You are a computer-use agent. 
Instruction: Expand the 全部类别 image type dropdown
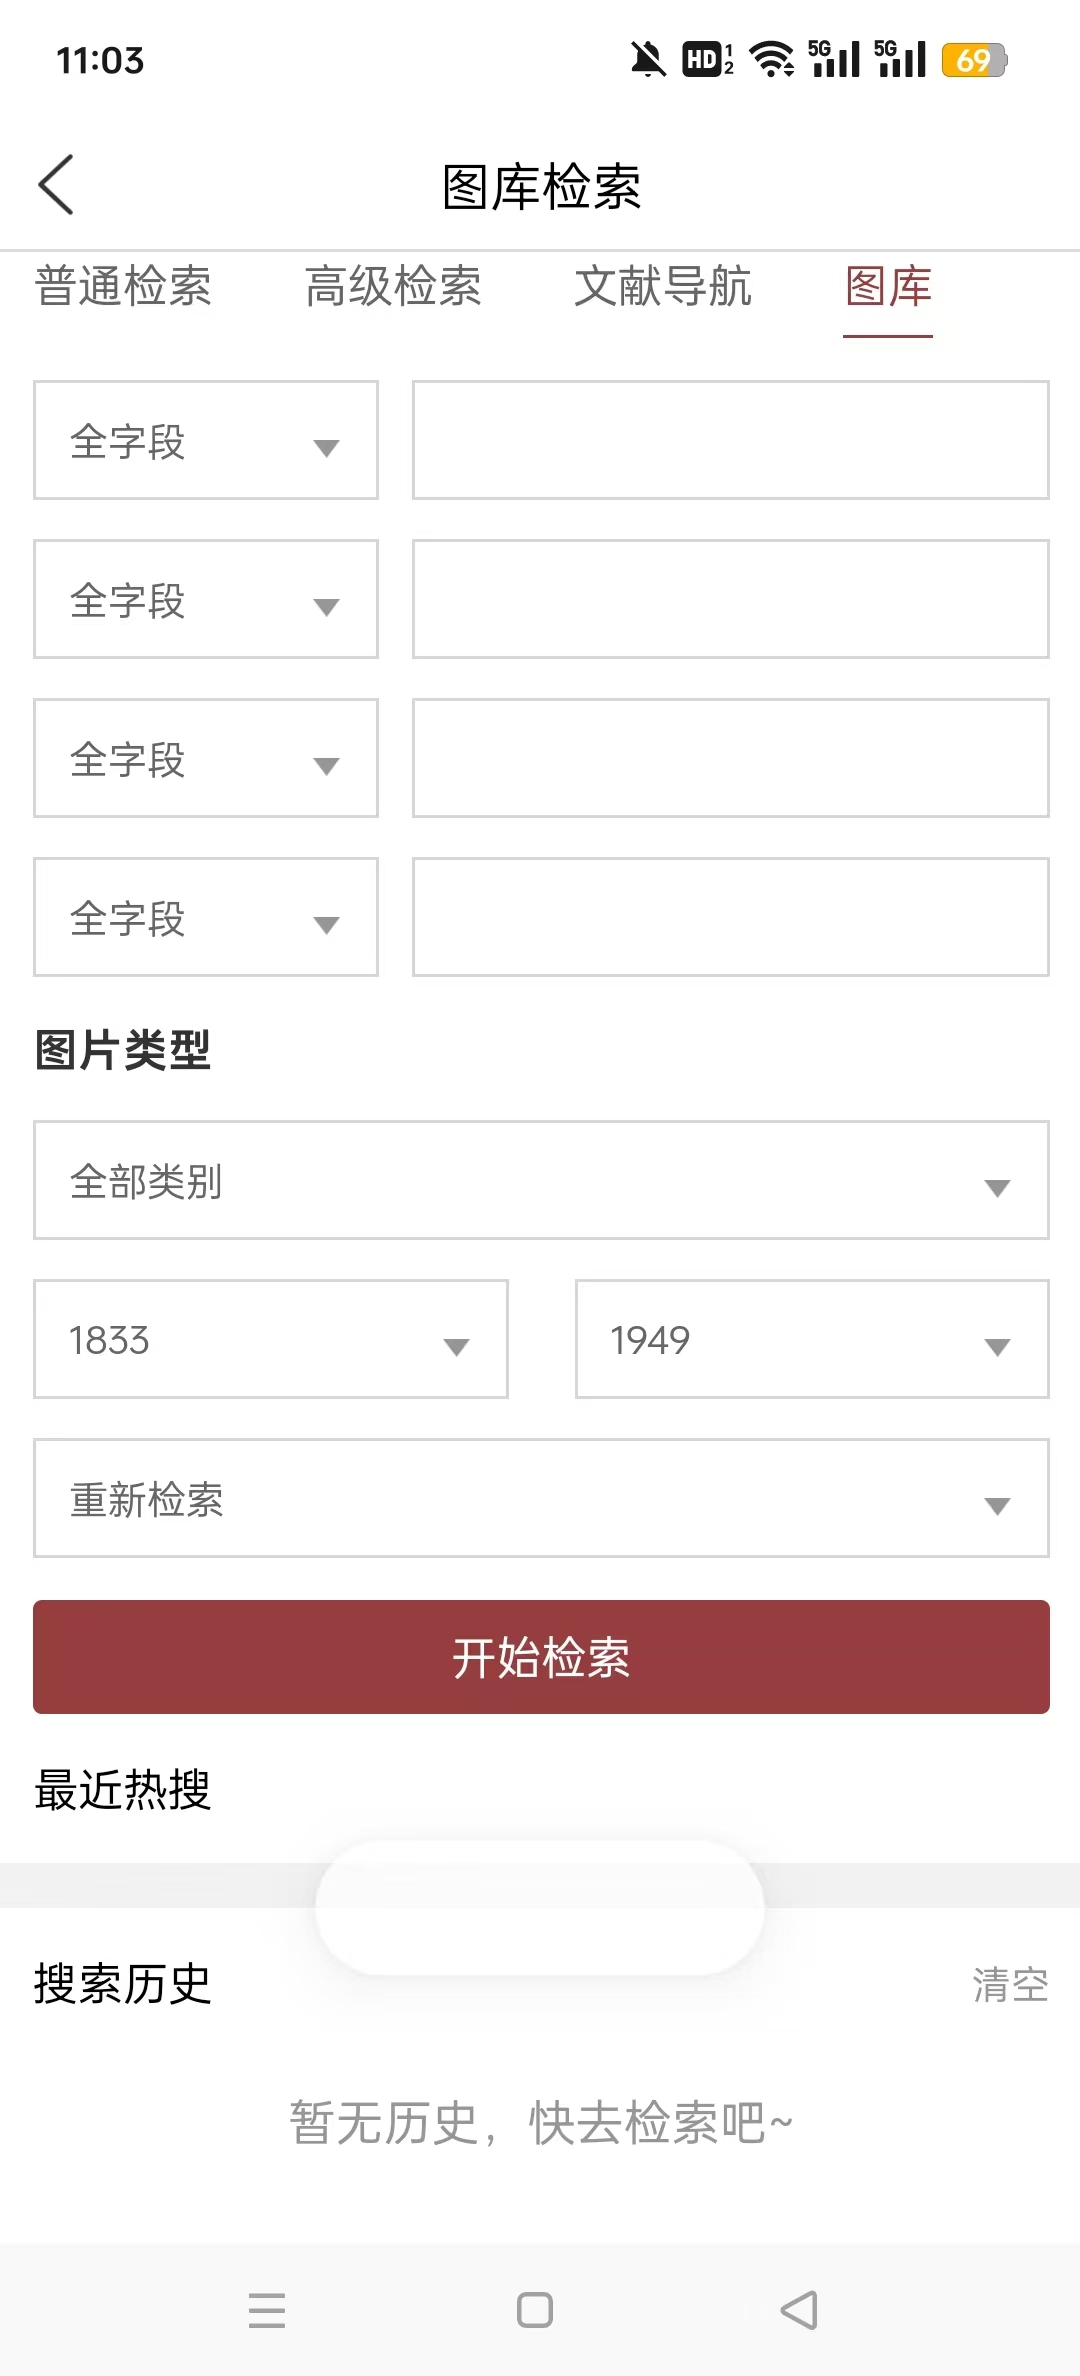pos(541,1180)
